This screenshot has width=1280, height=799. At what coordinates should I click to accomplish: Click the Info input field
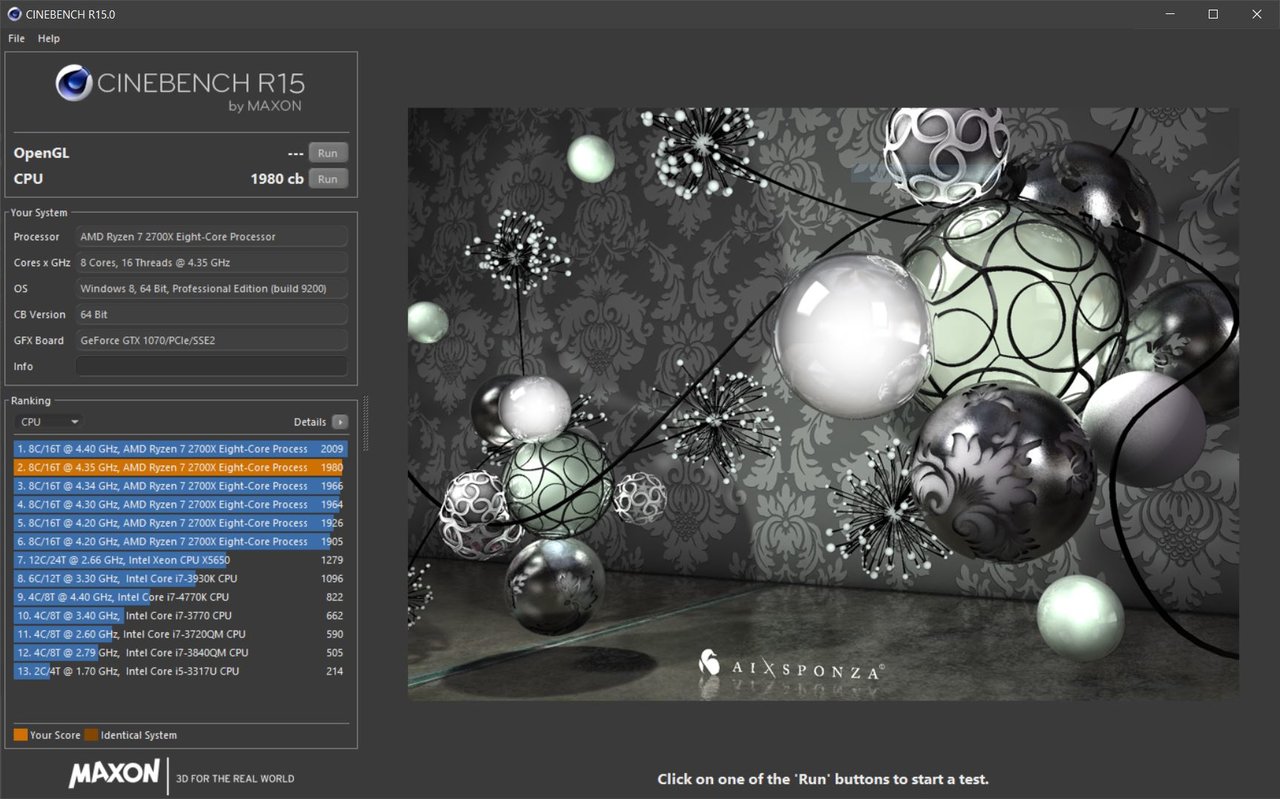(212, 366)
